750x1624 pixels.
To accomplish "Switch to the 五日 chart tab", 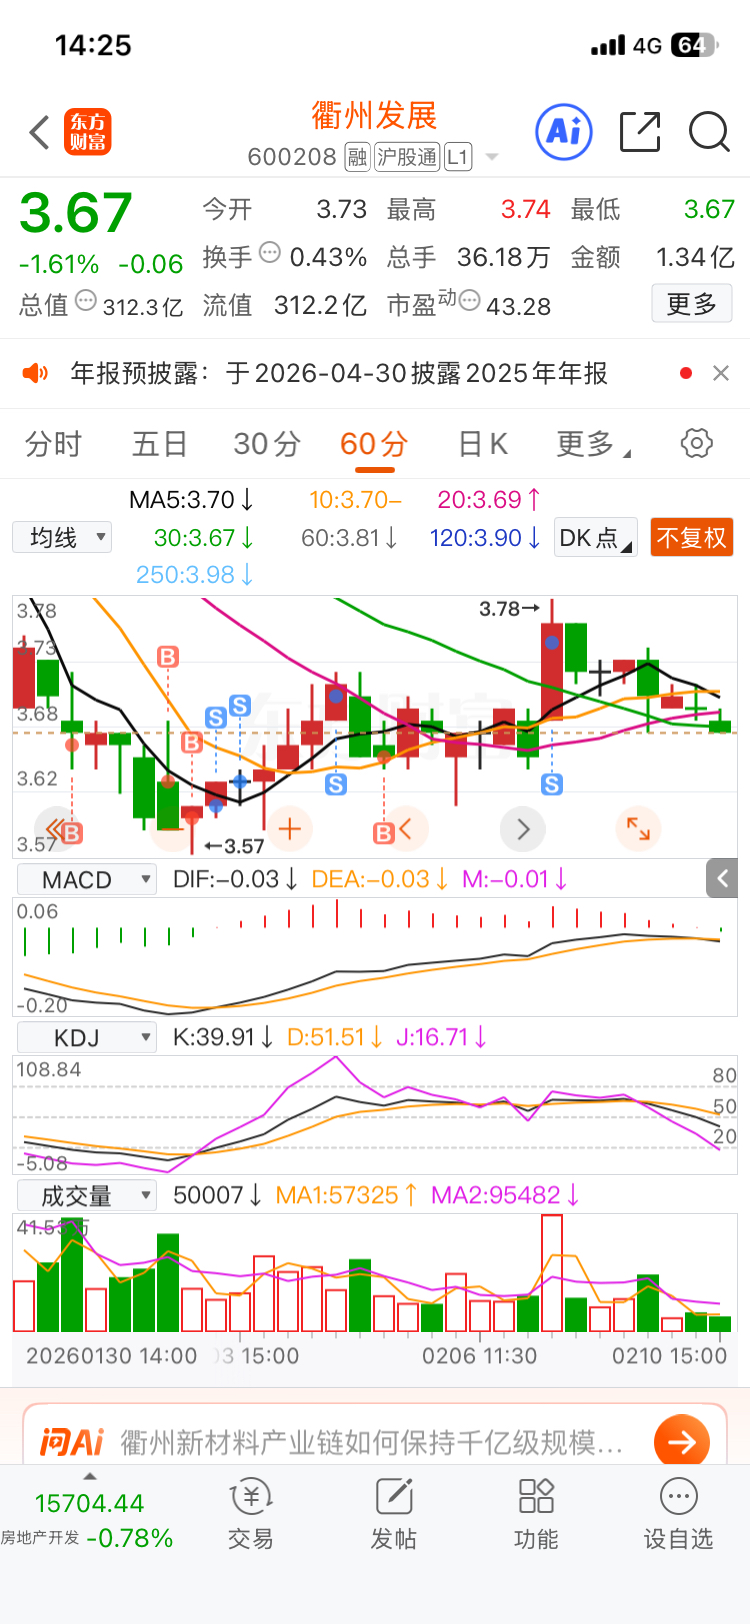I will tap(160, 443).
